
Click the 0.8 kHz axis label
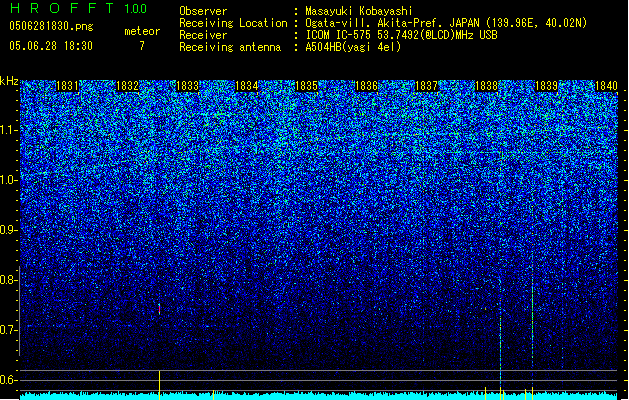tap(8, 280)
